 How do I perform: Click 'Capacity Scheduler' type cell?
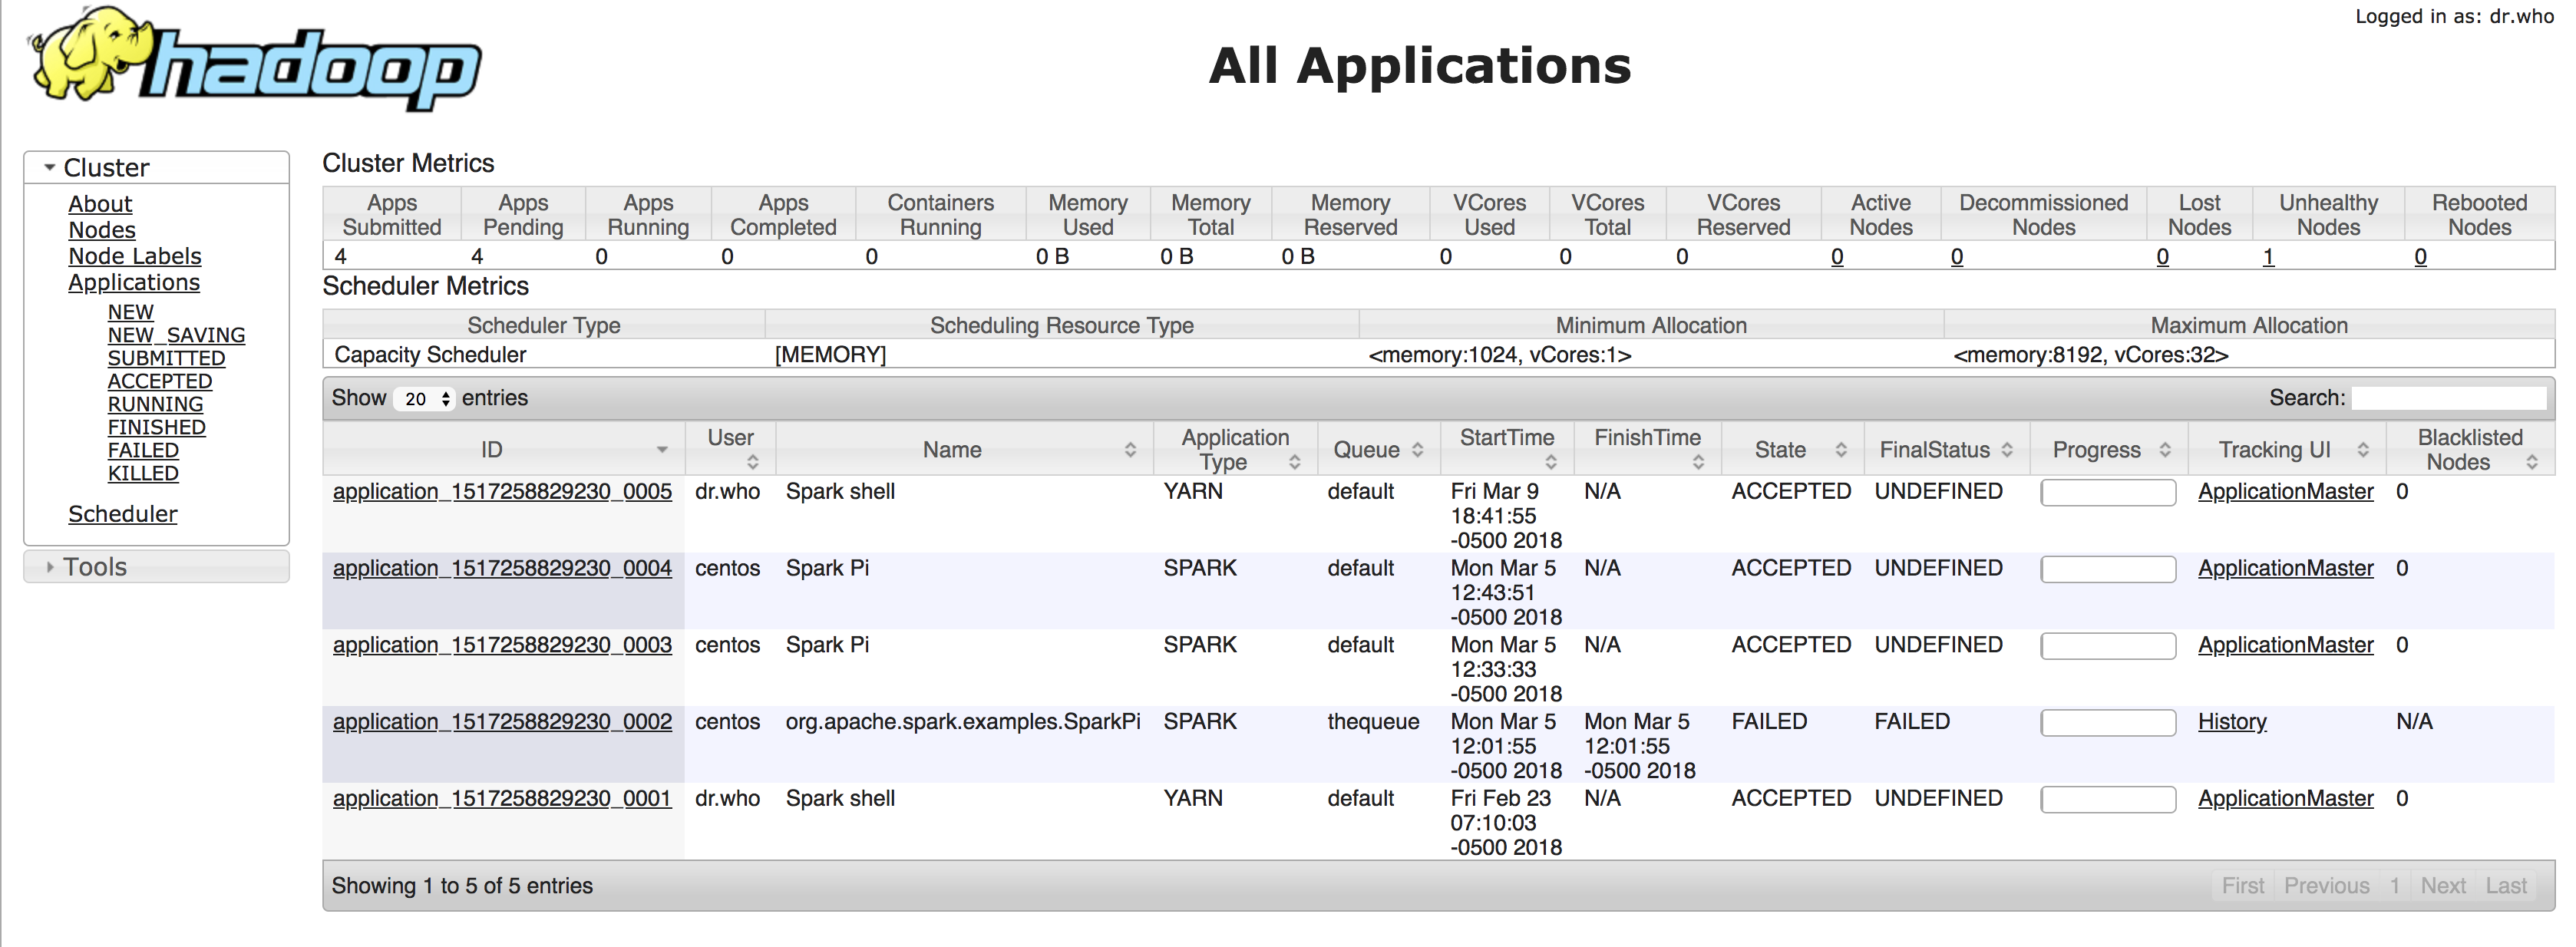(x=430, y=355)
